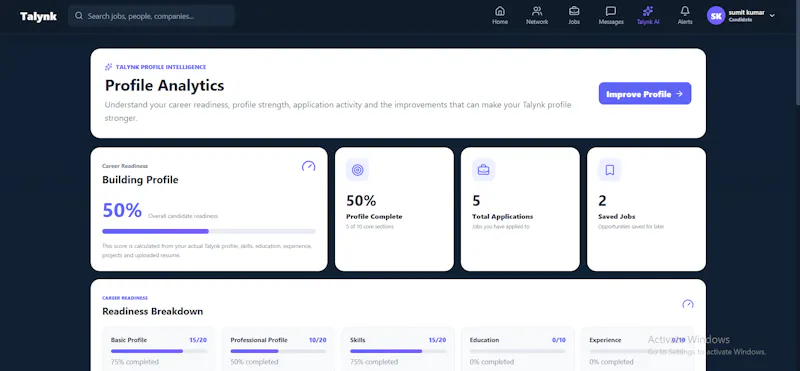The width and height of the screenshot is (800, 371).
Task: Click the Skills progress bar
Action: (398, 351)
